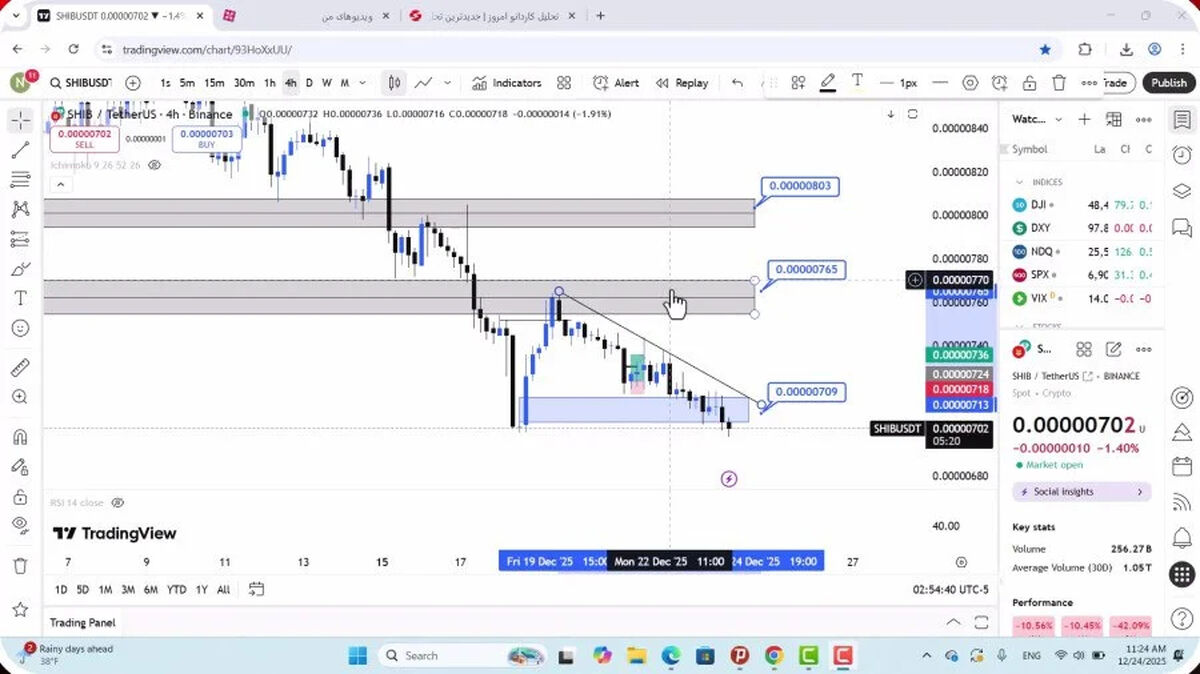The image size is (1200, 674).
Task: Open drawing settings gear icon
Action: [x=970, y=83]
